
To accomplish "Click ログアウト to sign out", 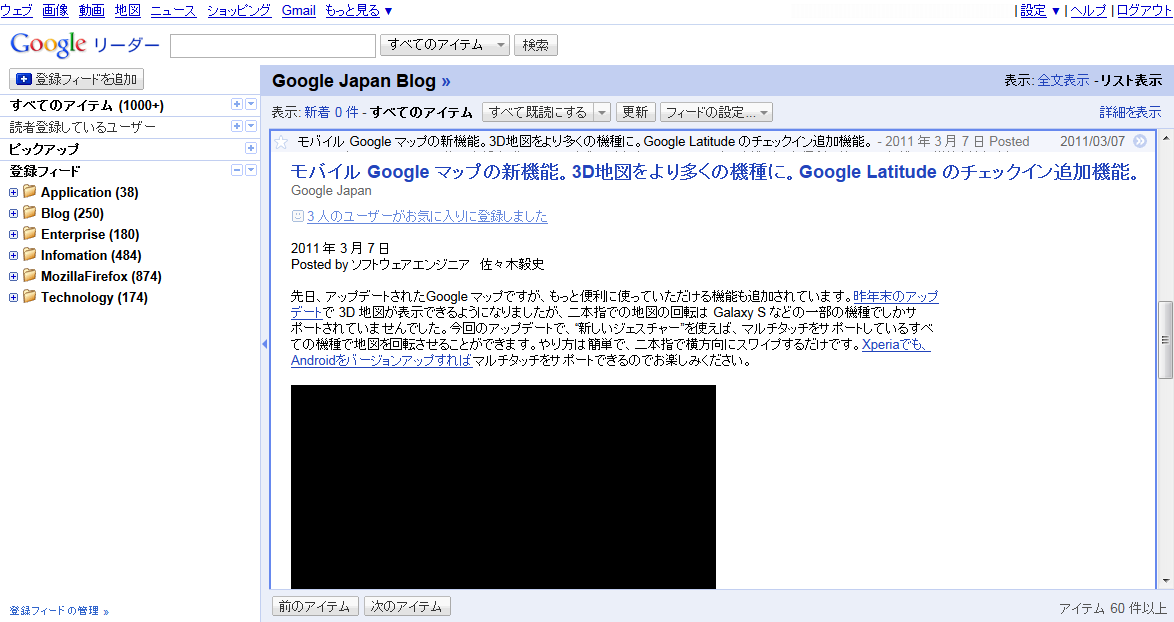I will 1145,10.
